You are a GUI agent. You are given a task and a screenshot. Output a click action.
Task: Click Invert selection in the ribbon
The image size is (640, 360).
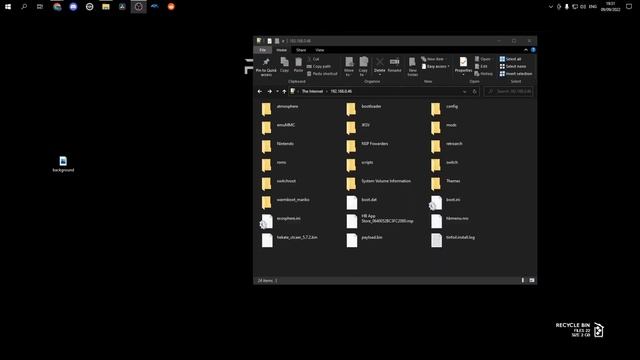point(516,74)
